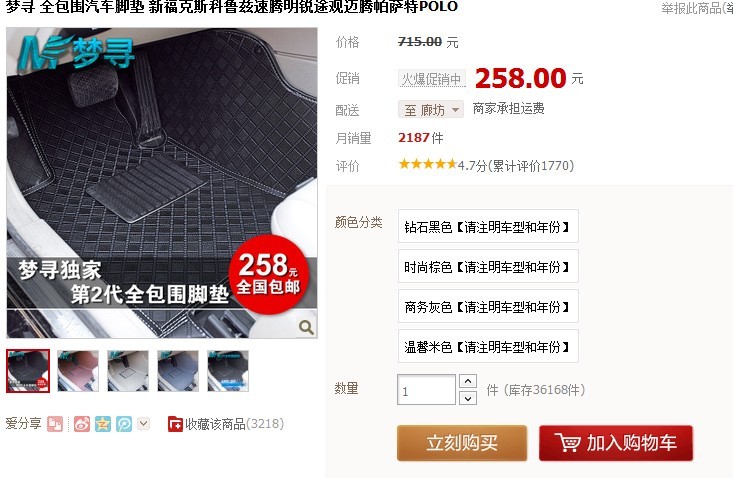Share via the blue Tencent Weibo icon
The width and height of the screenshot is (733, 478).
(124, 424)
